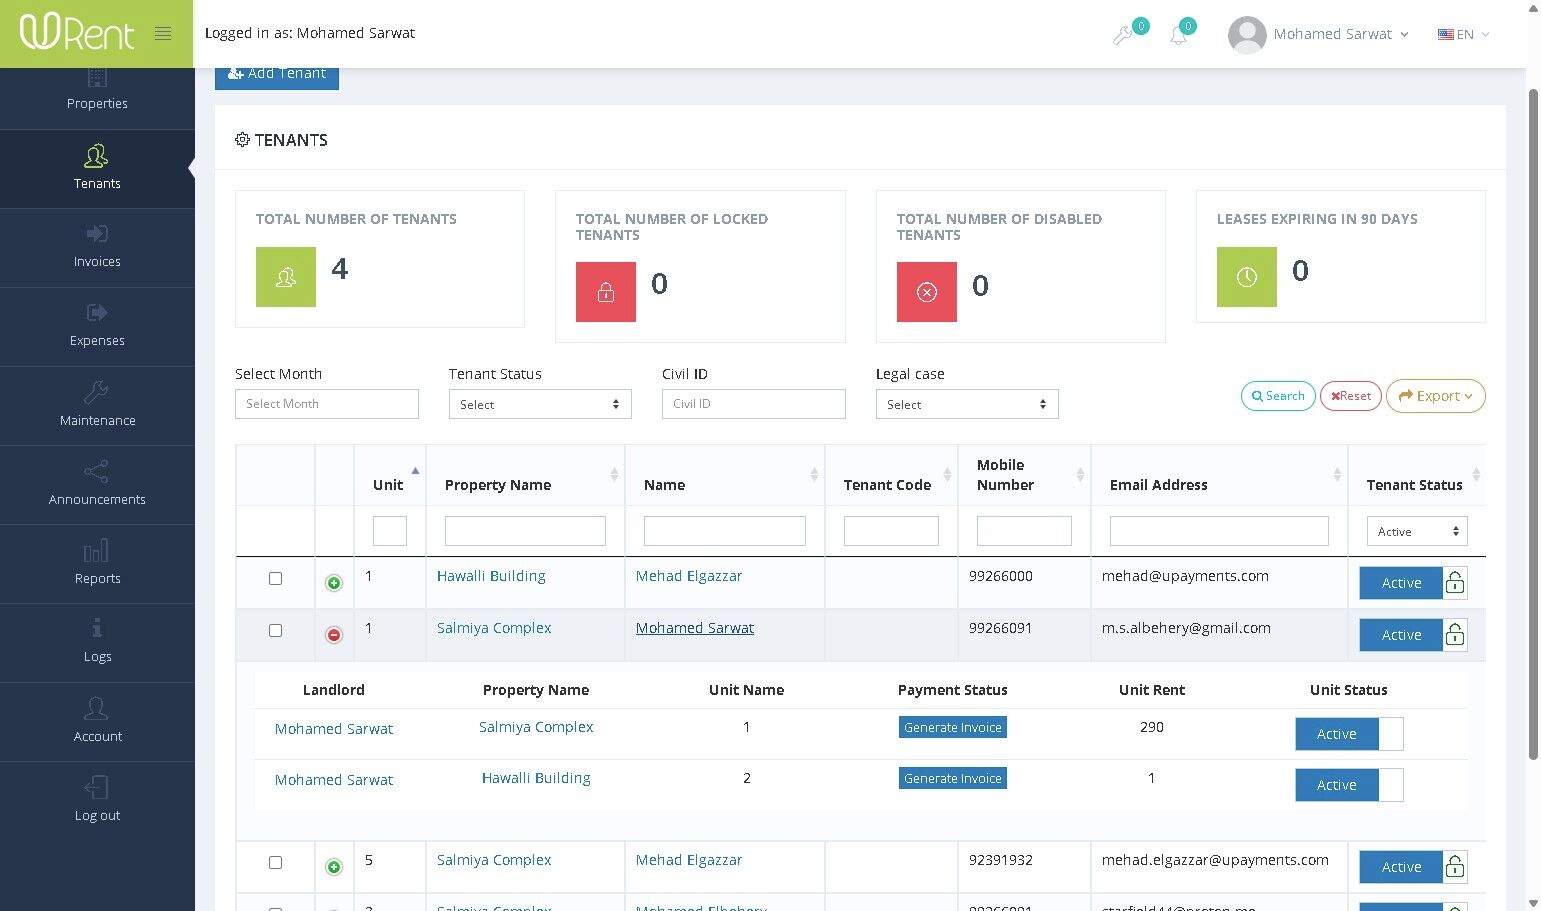Click Generate Invoice for Salmiya Complex unit
This screenshot has height=911, width=1541.
pyautogui.click(x=952, y=728)
